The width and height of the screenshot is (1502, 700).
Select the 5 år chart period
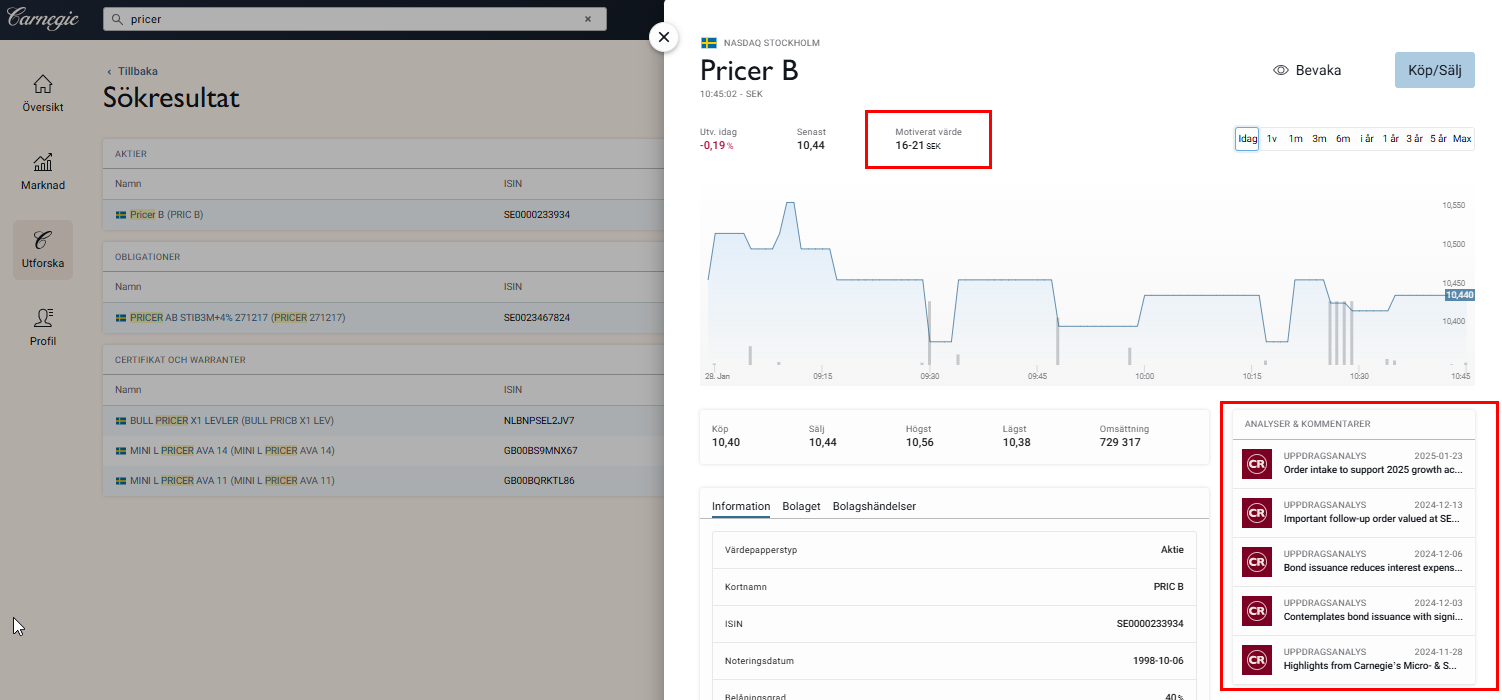tap(1438, 138)
